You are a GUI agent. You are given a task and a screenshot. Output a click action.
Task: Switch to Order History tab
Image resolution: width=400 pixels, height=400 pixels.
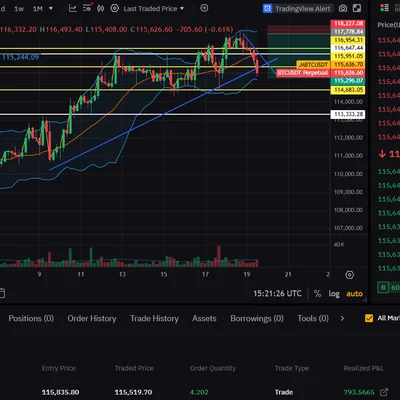[92, 319]
